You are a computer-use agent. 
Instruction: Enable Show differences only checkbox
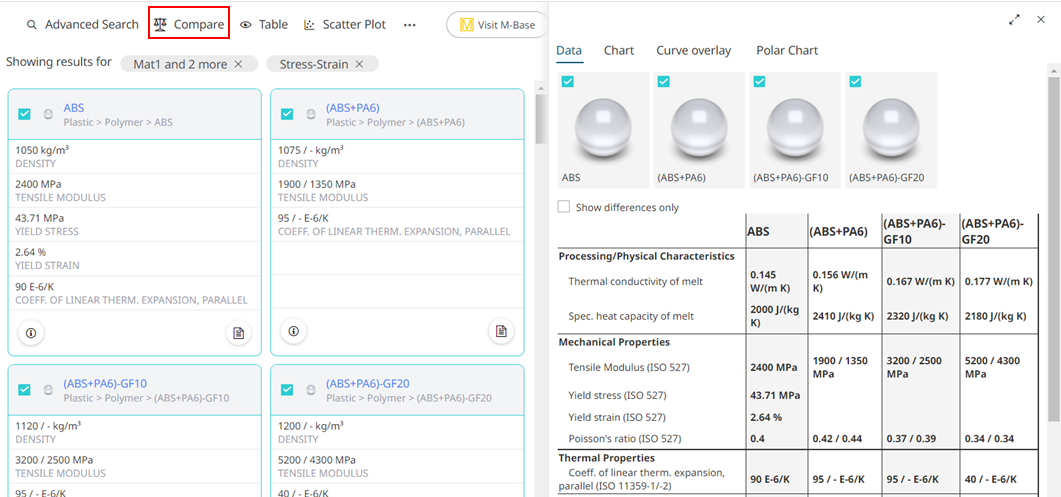564,207
